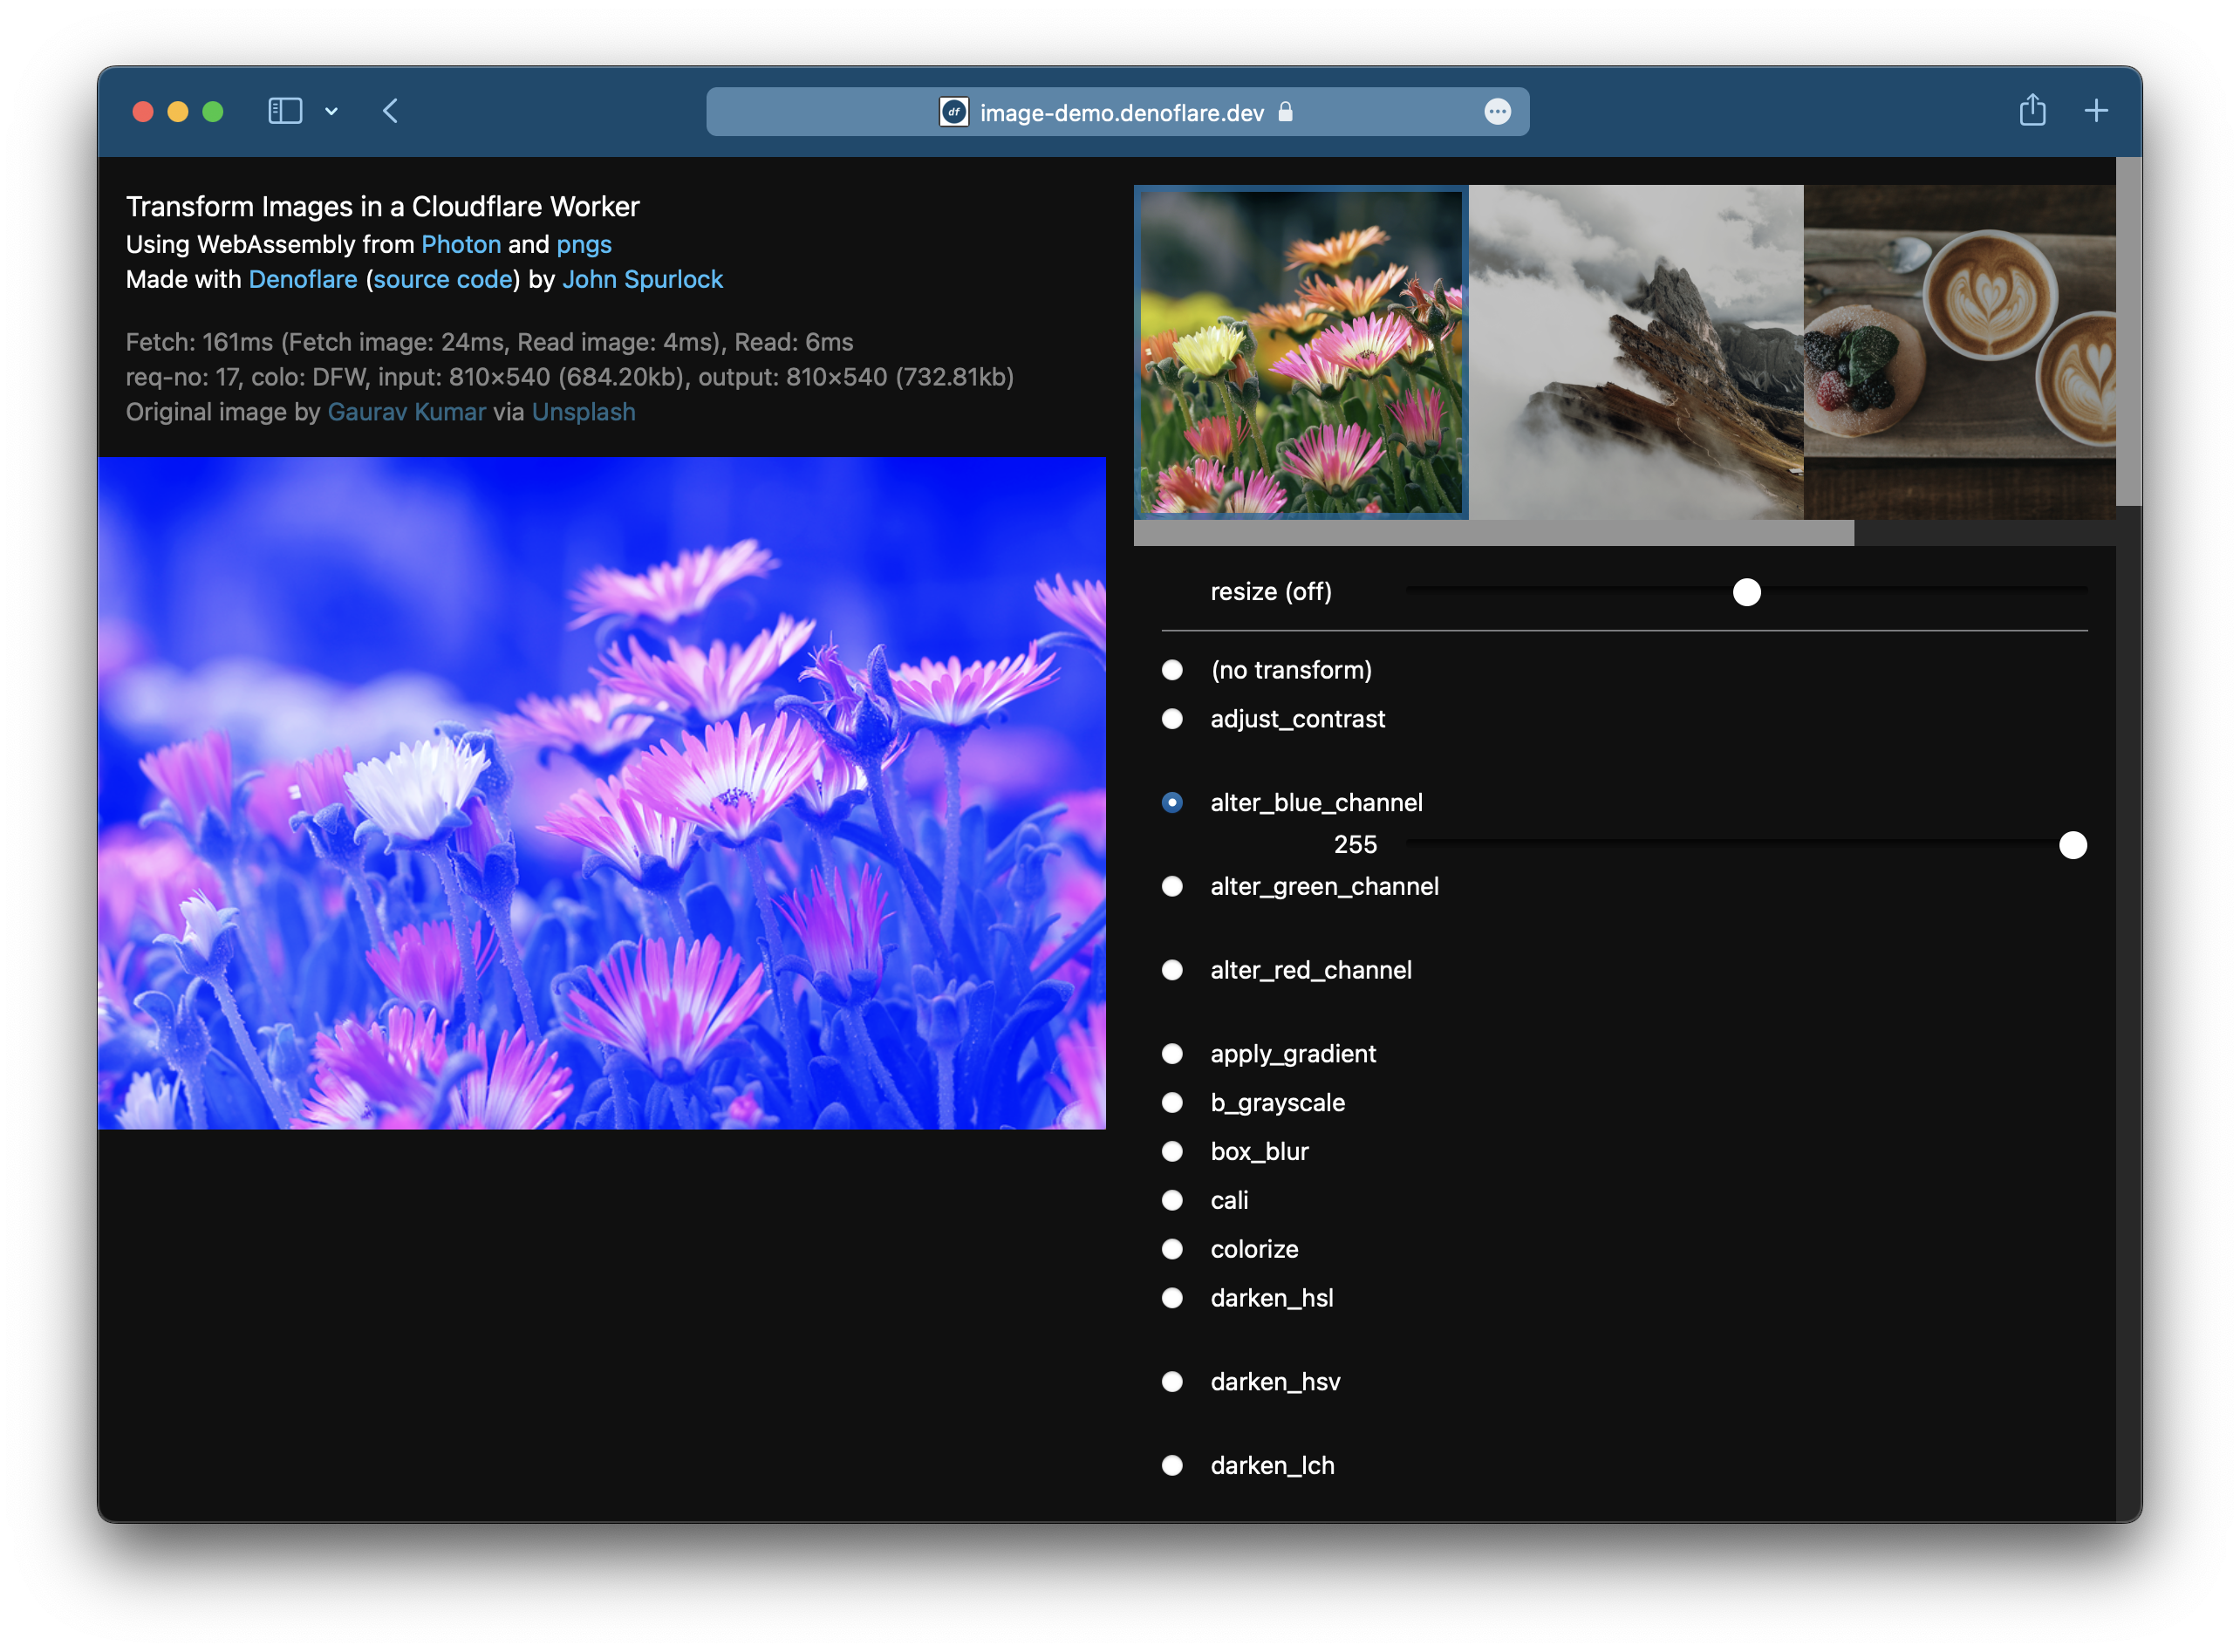Choose the adjust_contrast radio button
Viewport: 2240px width, 1652px height.
(1172, 719)
